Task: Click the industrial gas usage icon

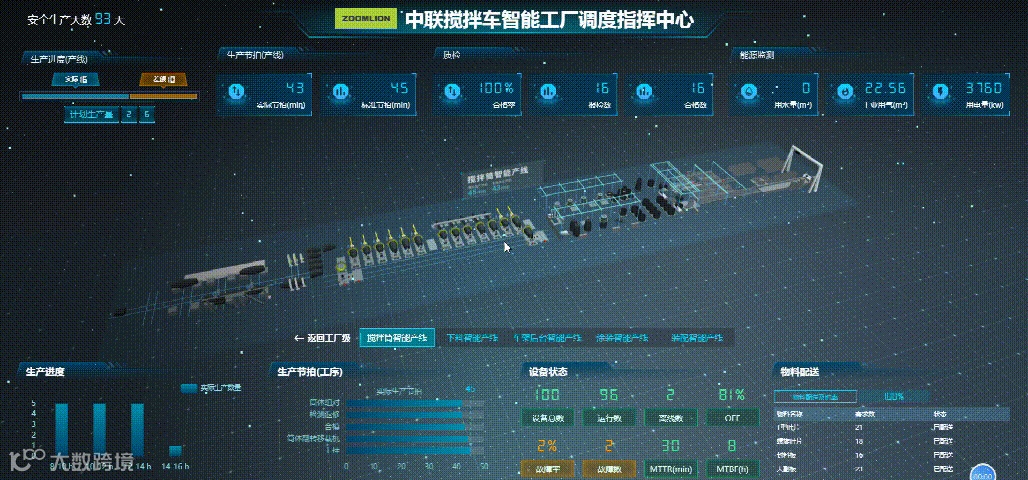Action: click(845, 92)
